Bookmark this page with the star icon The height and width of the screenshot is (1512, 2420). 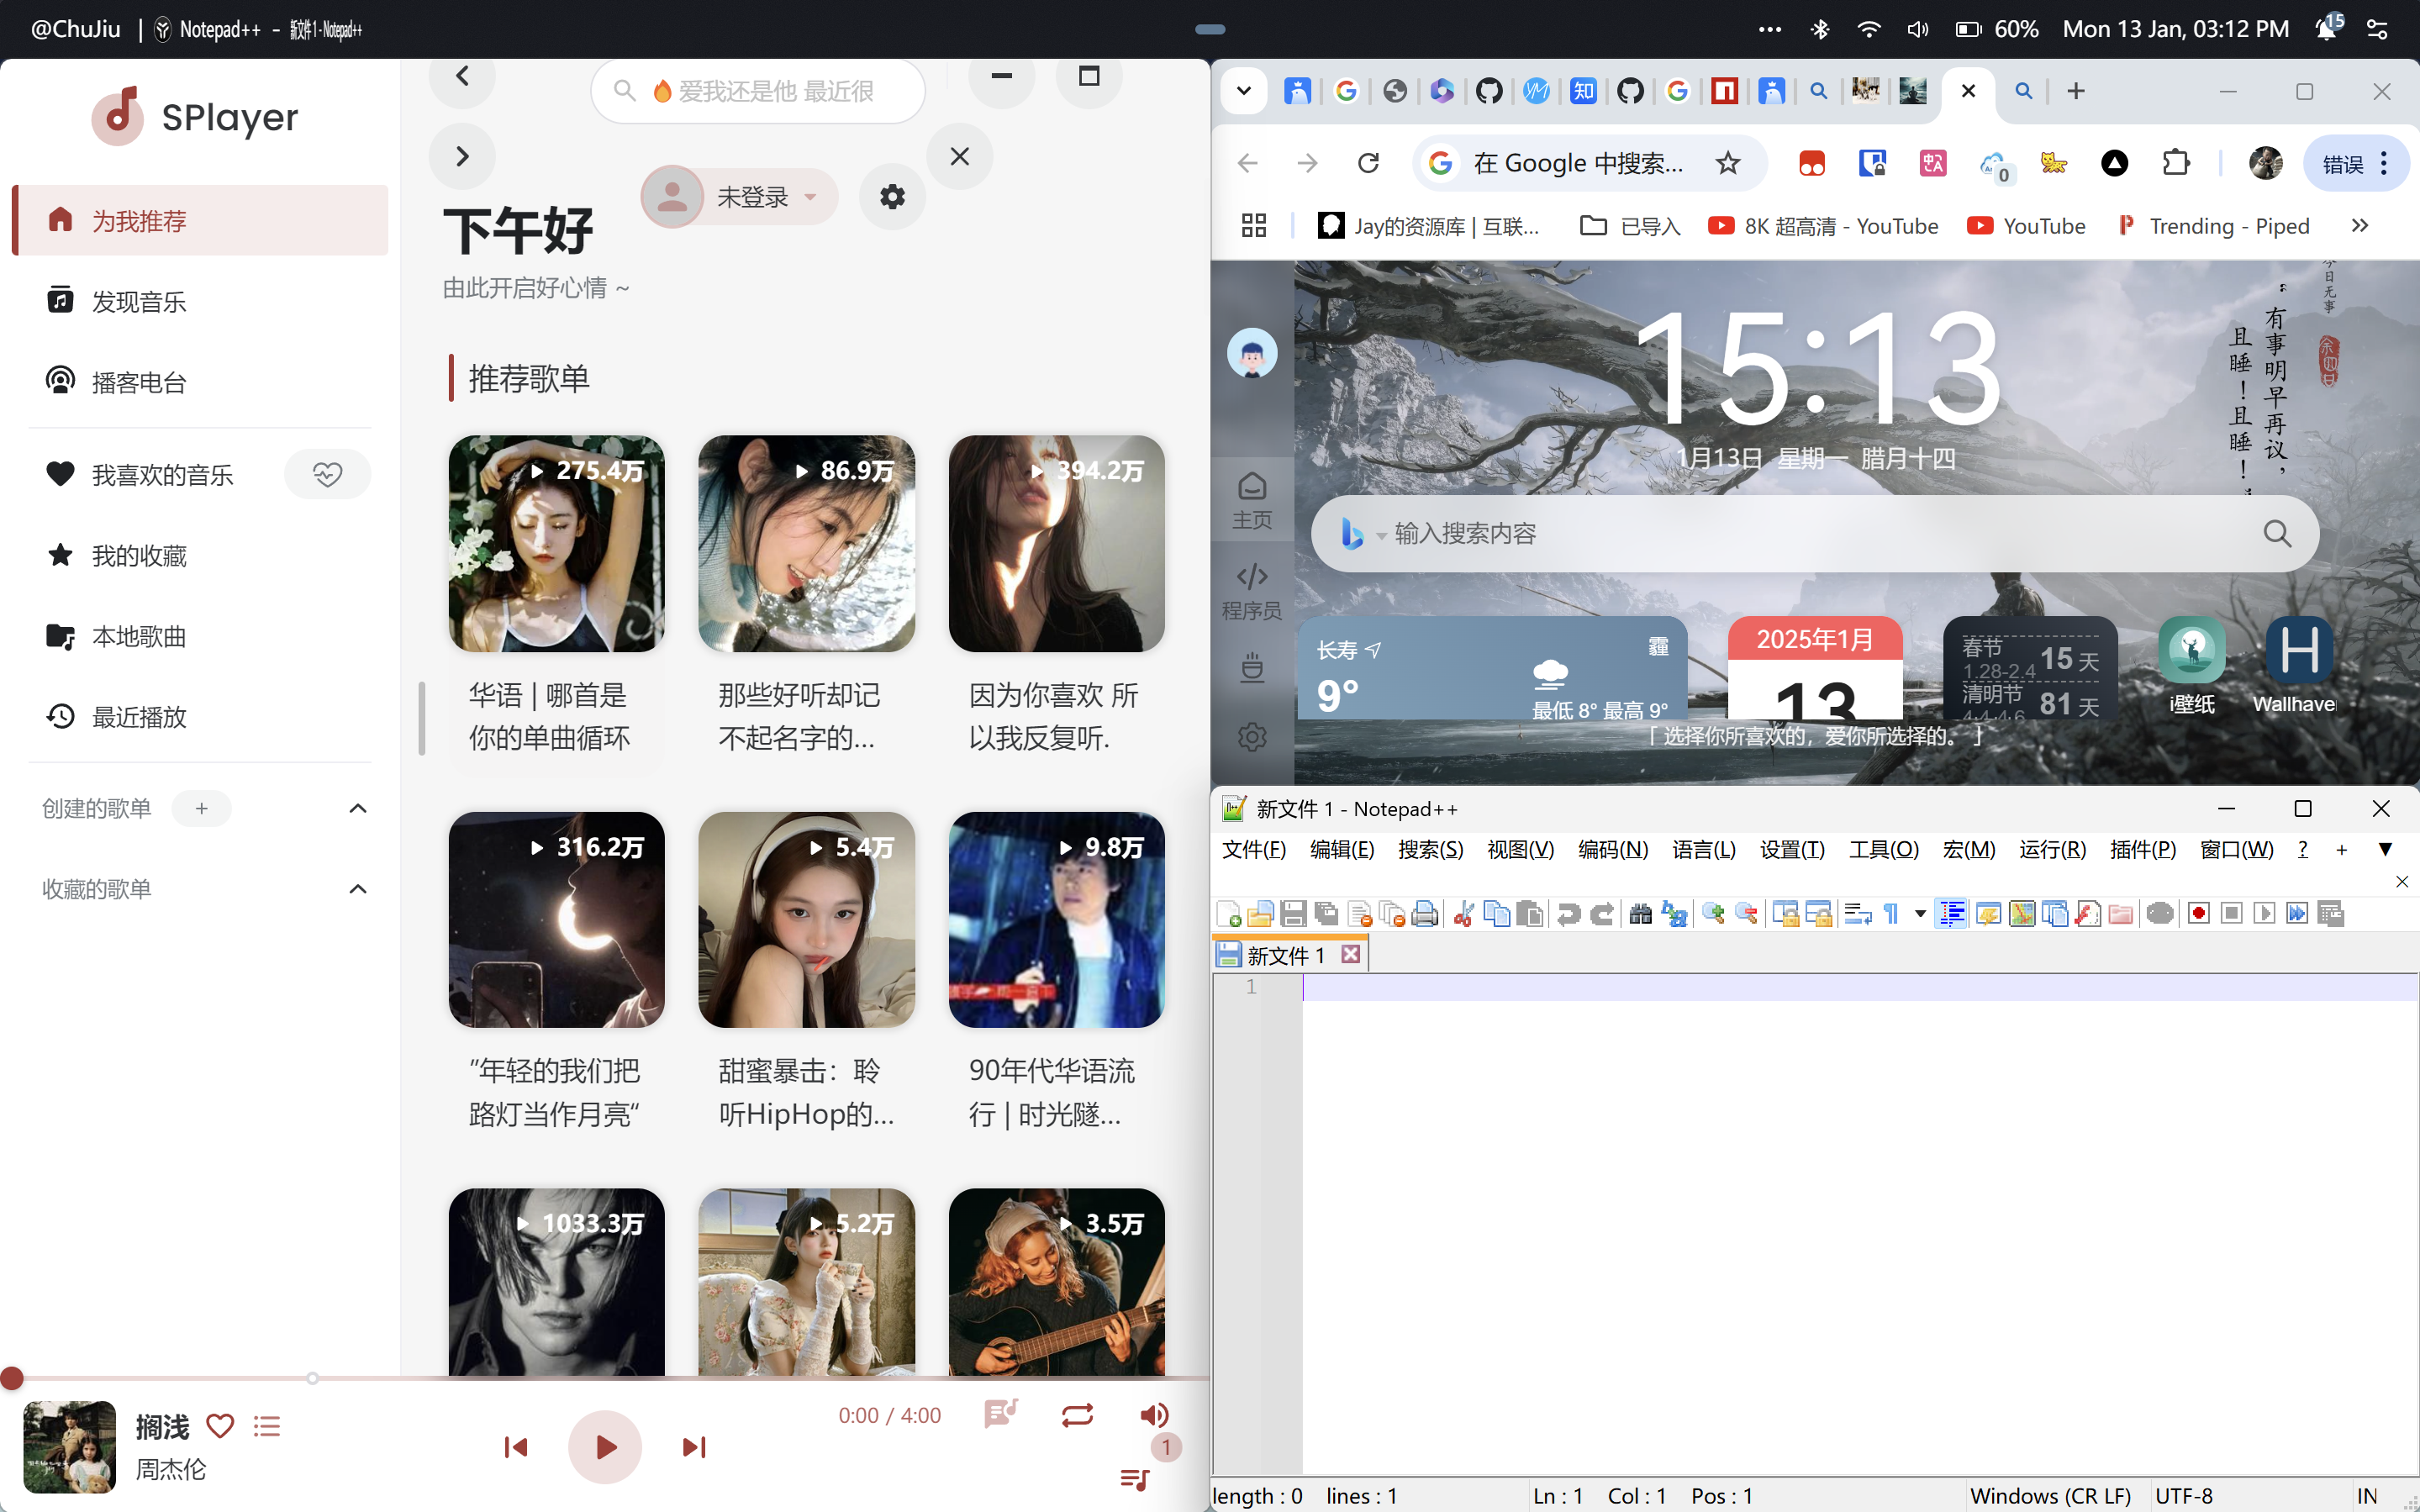point(1727,163)
